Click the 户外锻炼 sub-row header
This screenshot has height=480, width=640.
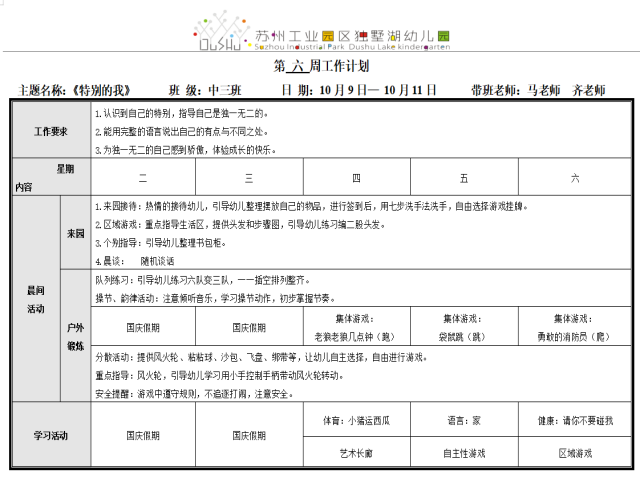(x=75, y=336)
